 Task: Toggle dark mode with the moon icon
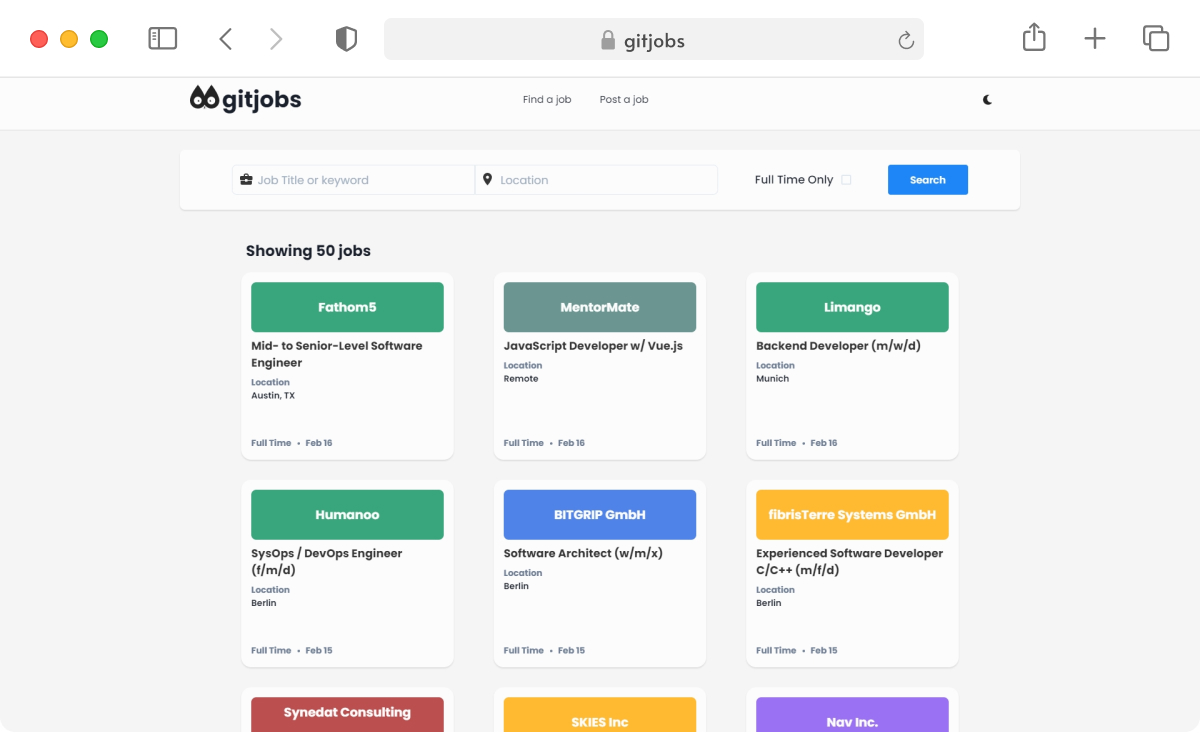pyautogui.click(x=988, y=100)
